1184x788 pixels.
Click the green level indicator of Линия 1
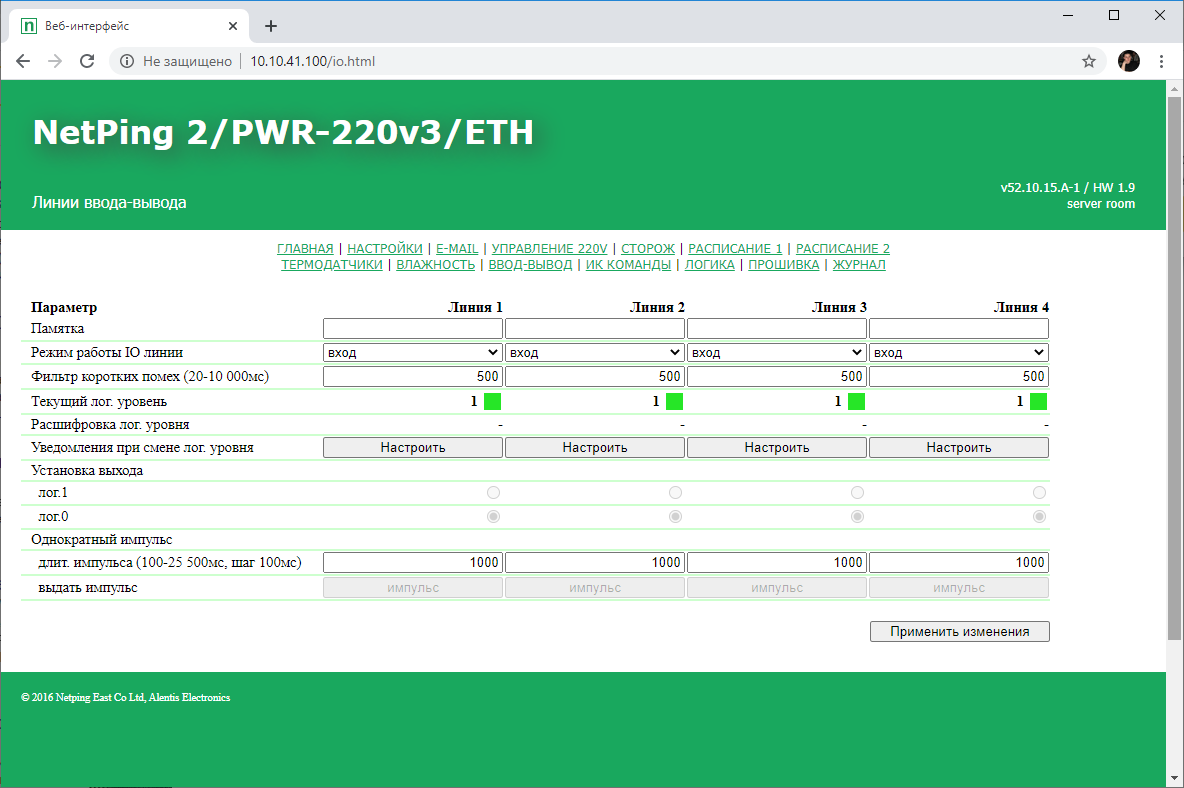pos(492,402)
